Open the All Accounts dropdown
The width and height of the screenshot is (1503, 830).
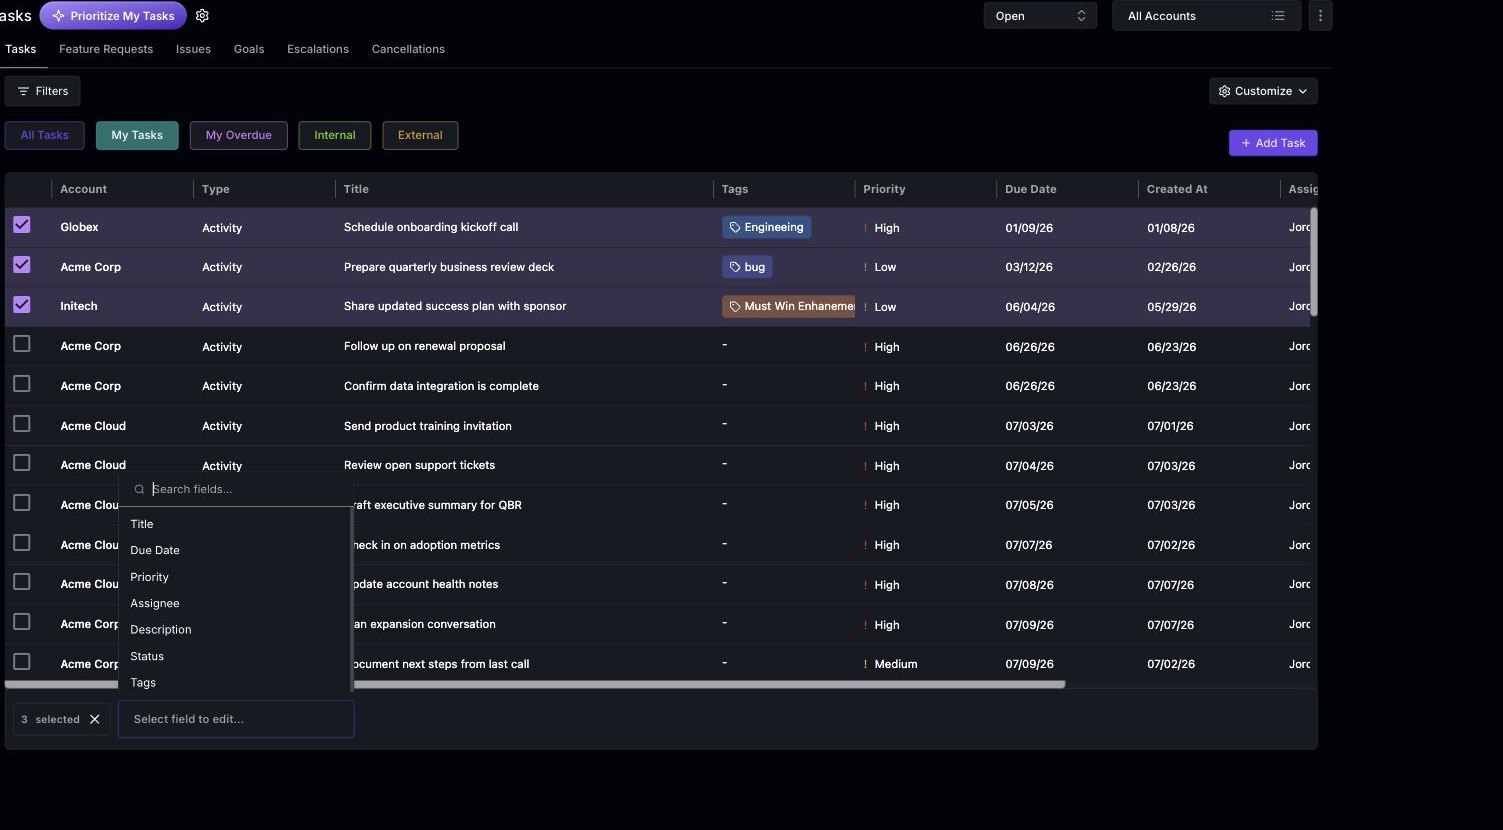1206,16
